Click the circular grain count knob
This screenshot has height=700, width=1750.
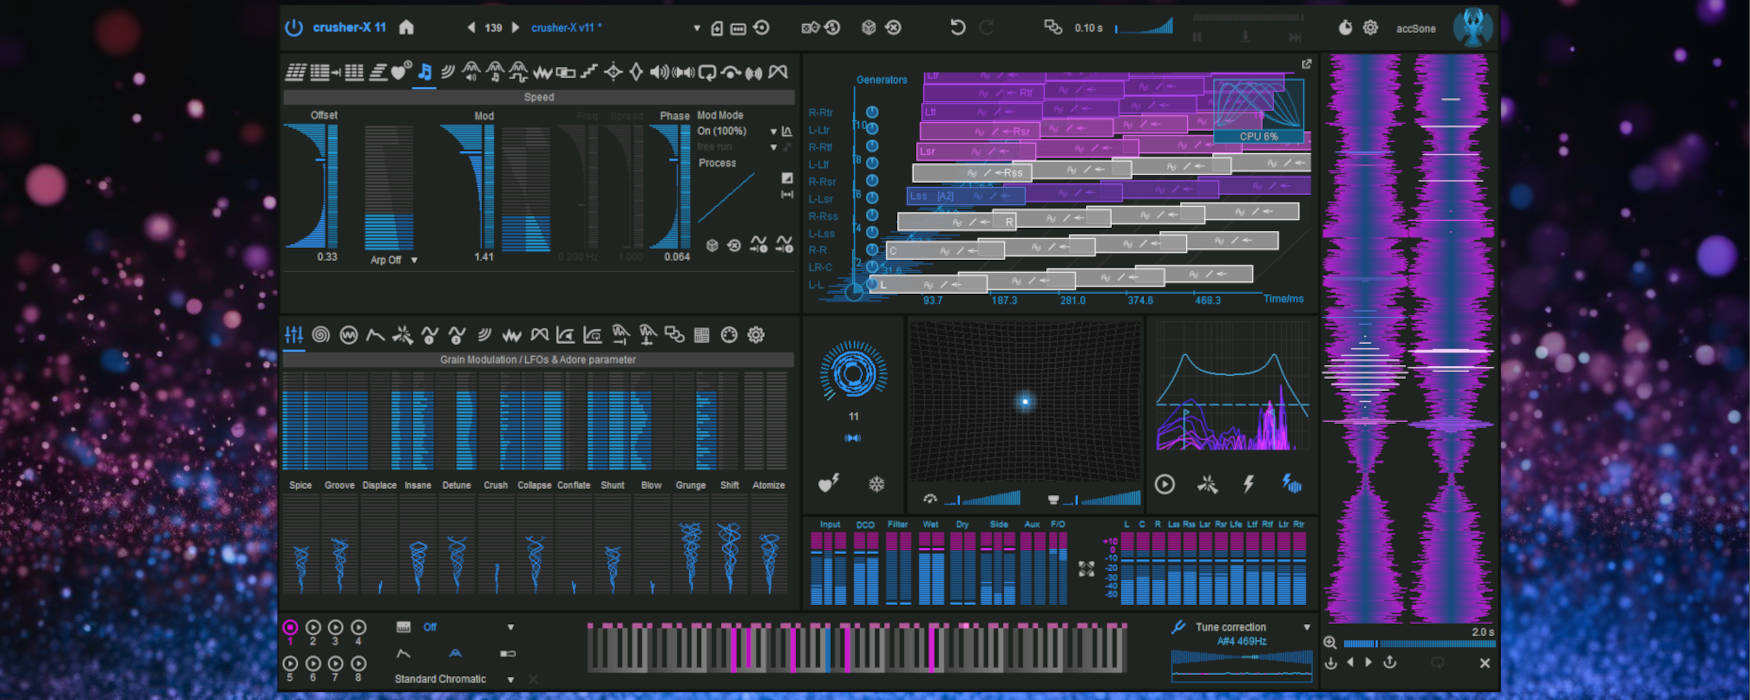(x=853, y=372)
